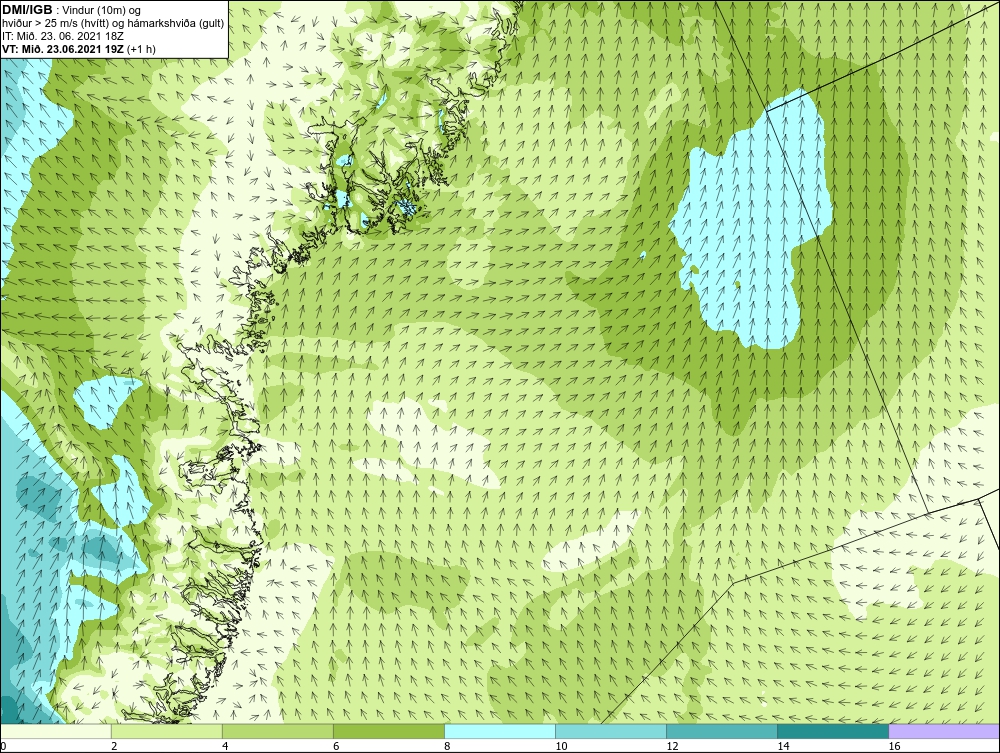Click the legend label '2'
Viewport: 1000px width, 753px height.
[x=114, y=746]
